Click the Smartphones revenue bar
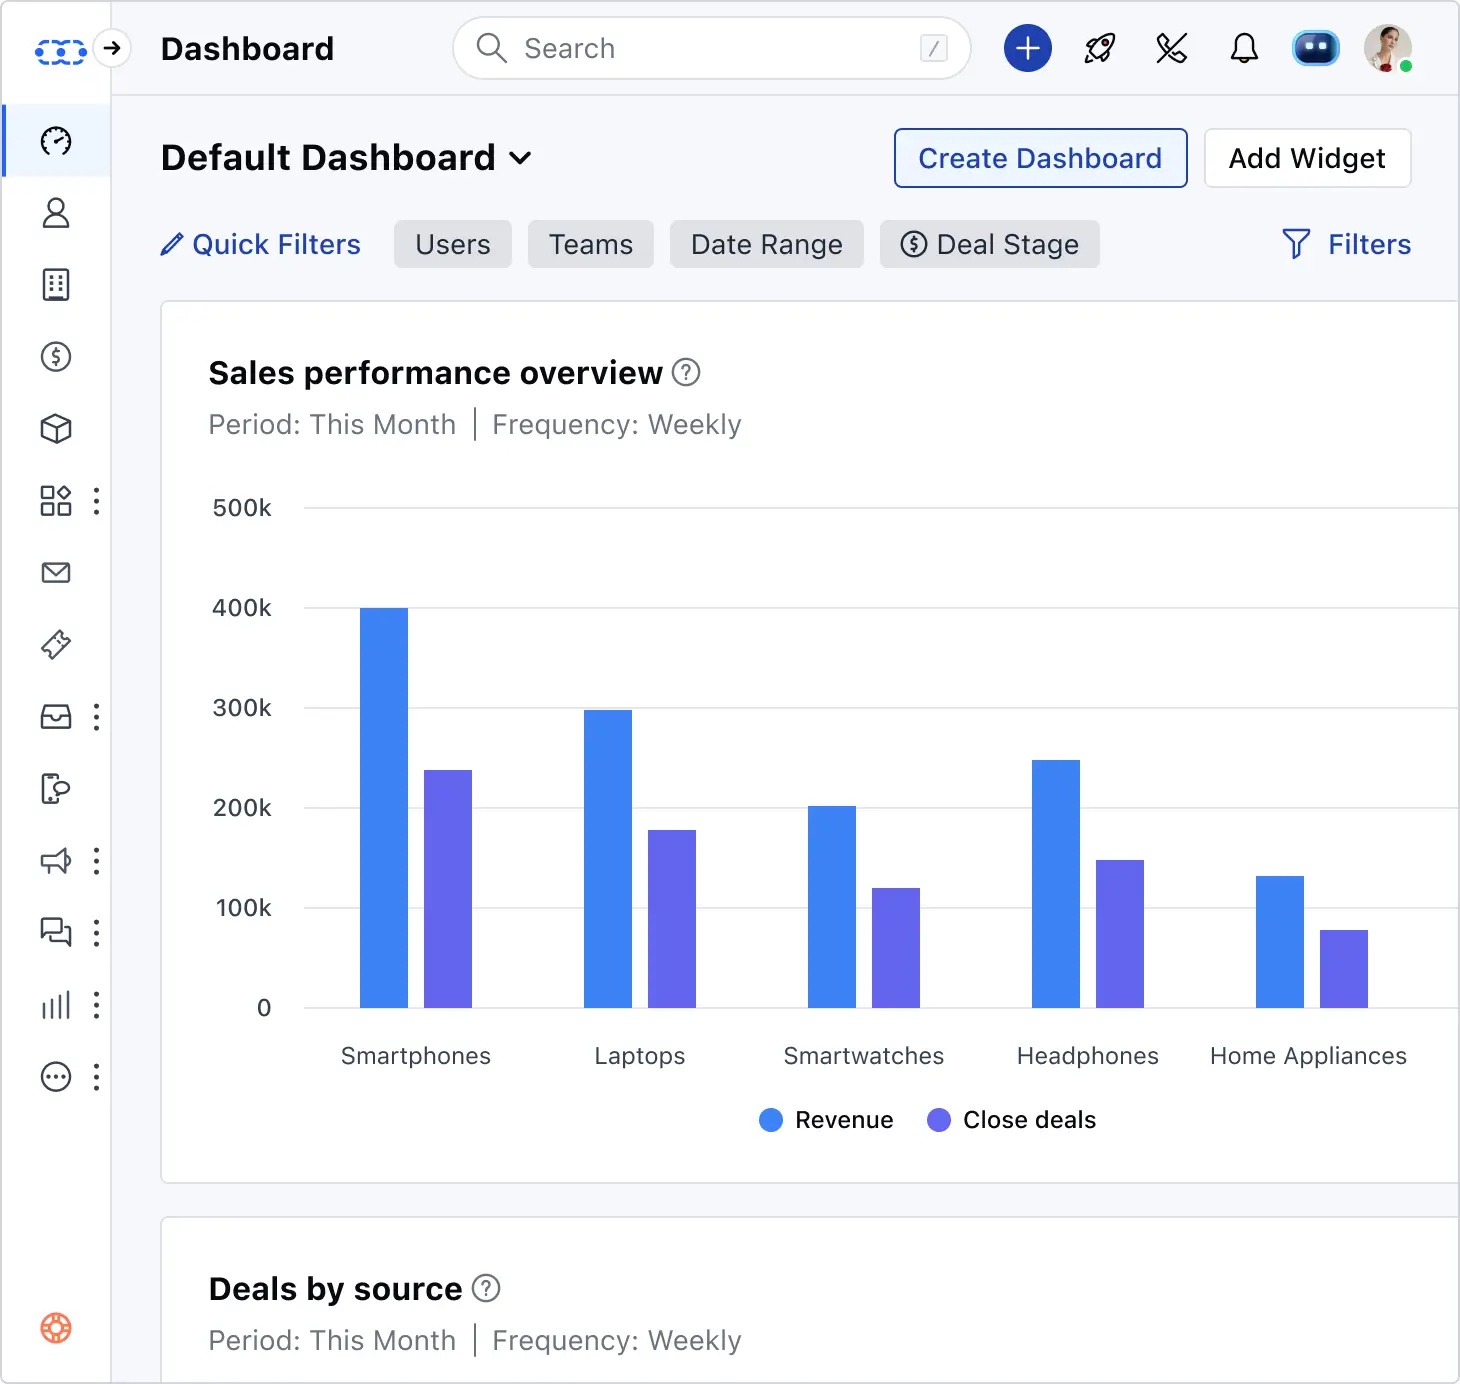The height and width of the screenshot is (1384, 1460). pyautogui.click(x=384, y=808)
